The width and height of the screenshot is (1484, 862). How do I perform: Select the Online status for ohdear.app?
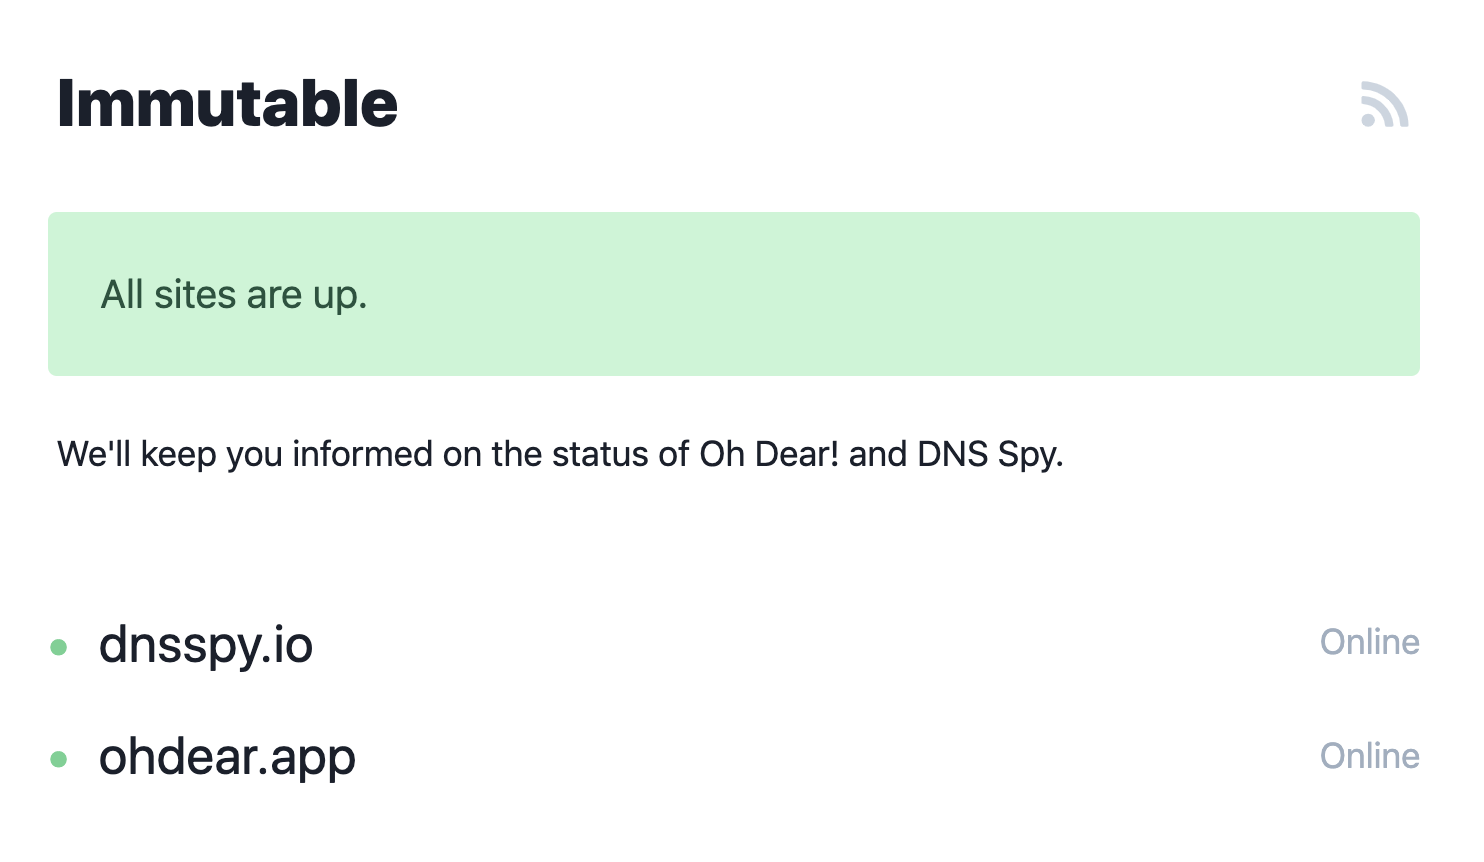[1369, 756]
